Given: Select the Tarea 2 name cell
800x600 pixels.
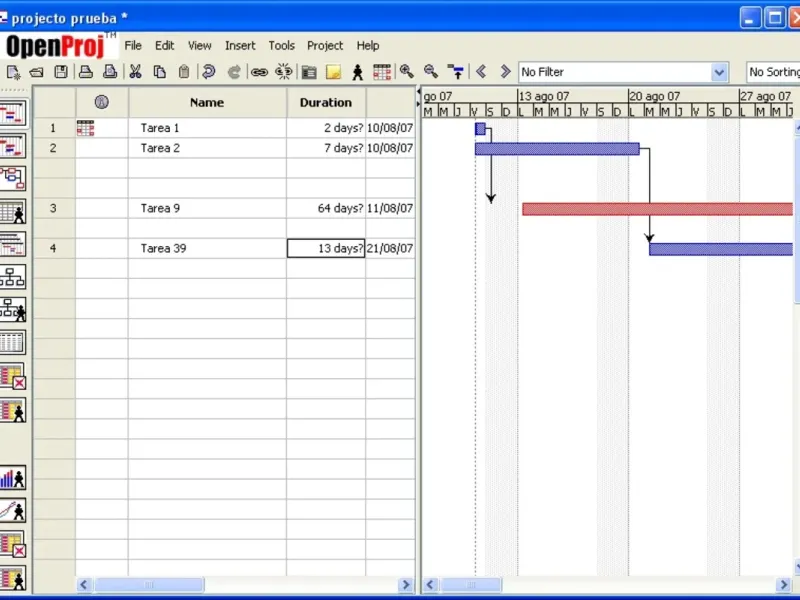Looking at the screenshot, I should point(207,148).
